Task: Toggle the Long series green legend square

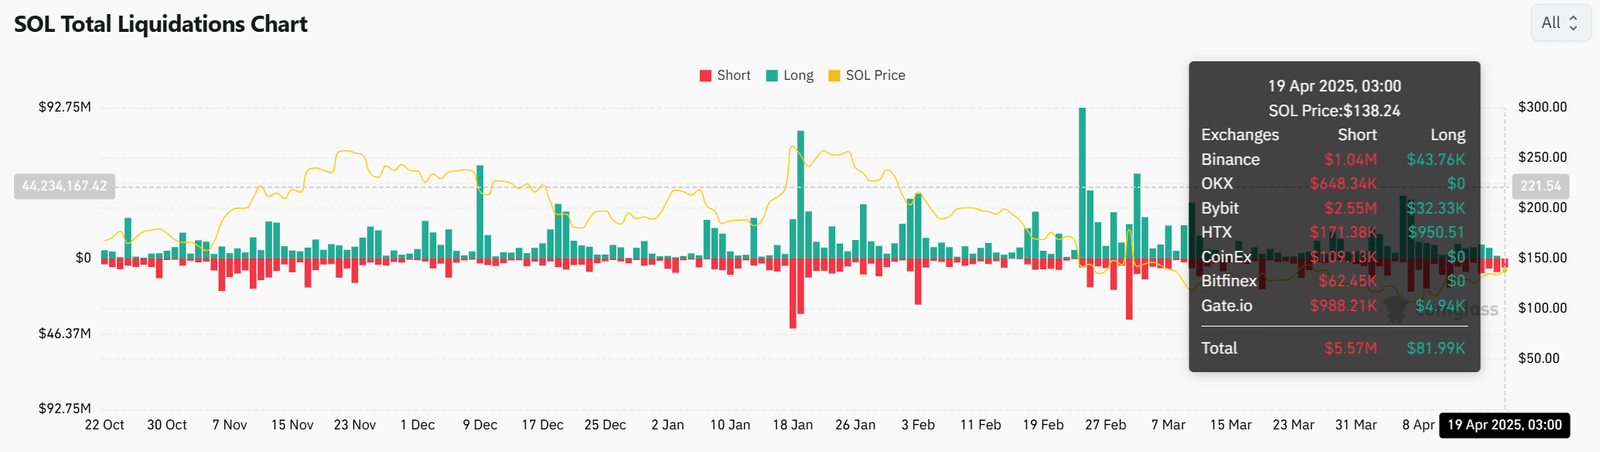Action: click(x=772, y=76)
